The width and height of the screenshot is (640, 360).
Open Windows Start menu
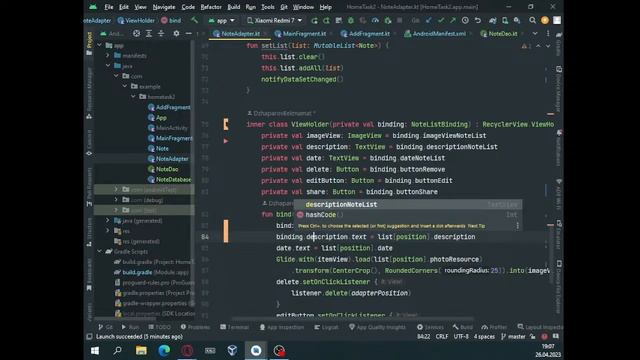coord(95,351)
